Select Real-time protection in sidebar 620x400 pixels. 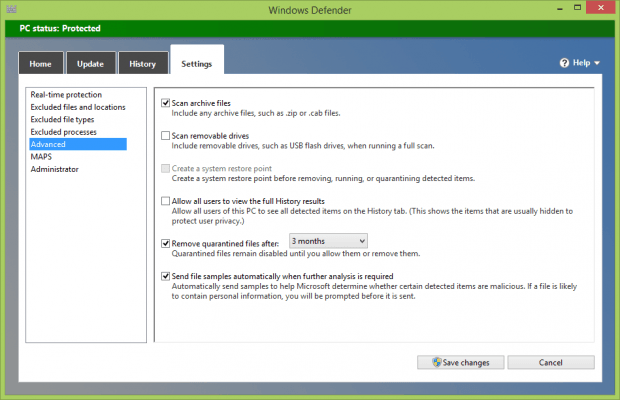[66, 95]
